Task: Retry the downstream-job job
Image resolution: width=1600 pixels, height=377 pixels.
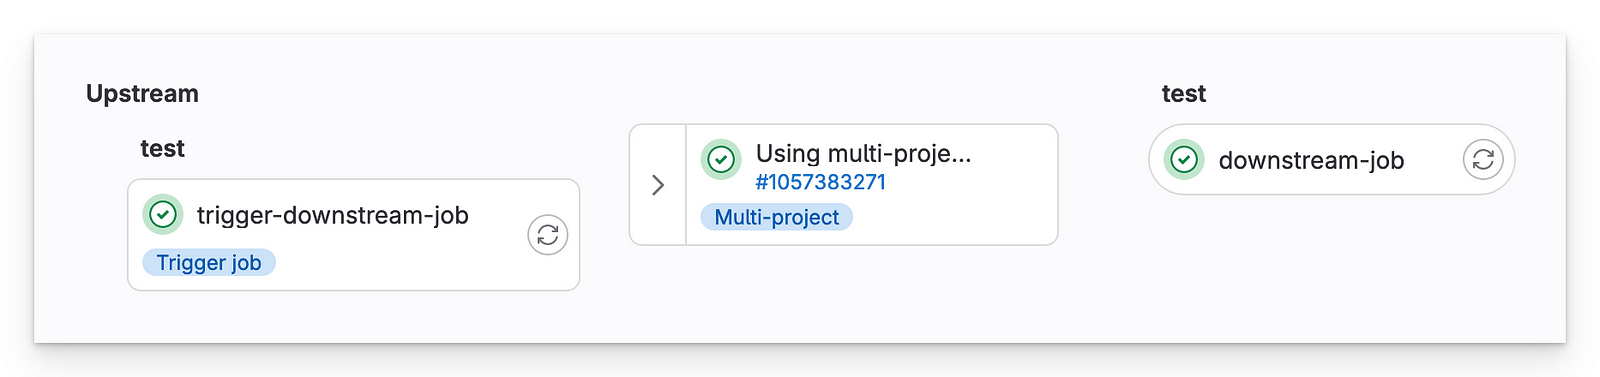Action: click(1483, 159)
